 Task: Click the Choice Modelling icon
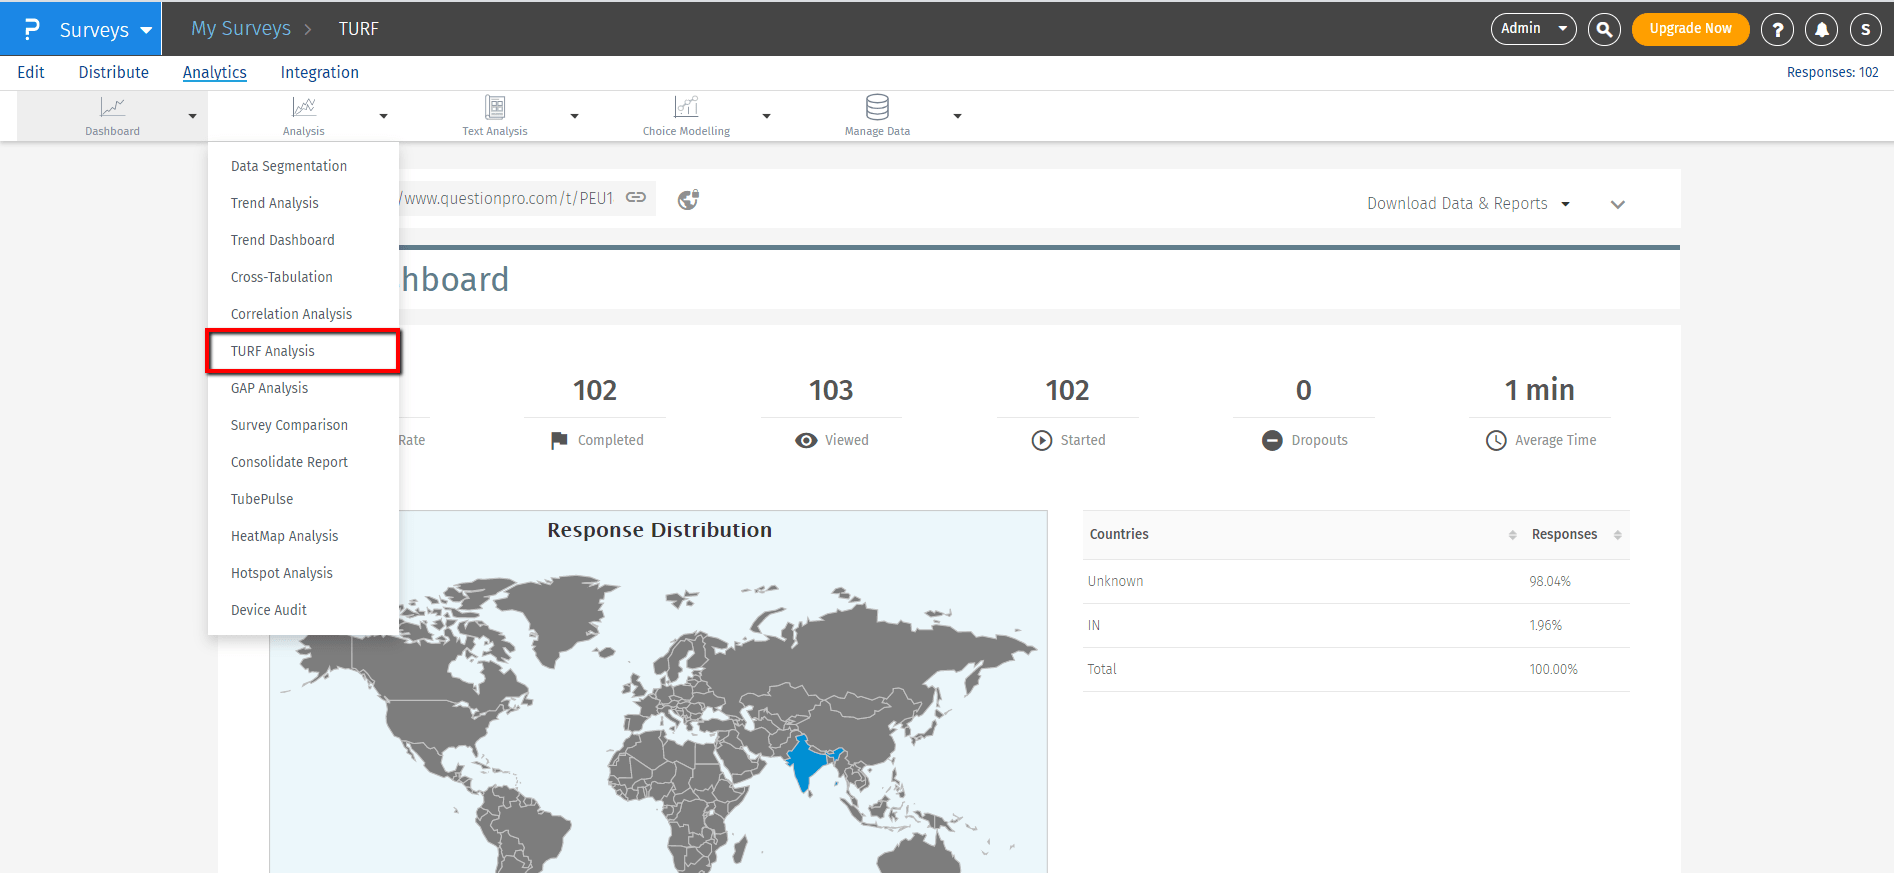(x=686, y=108)
